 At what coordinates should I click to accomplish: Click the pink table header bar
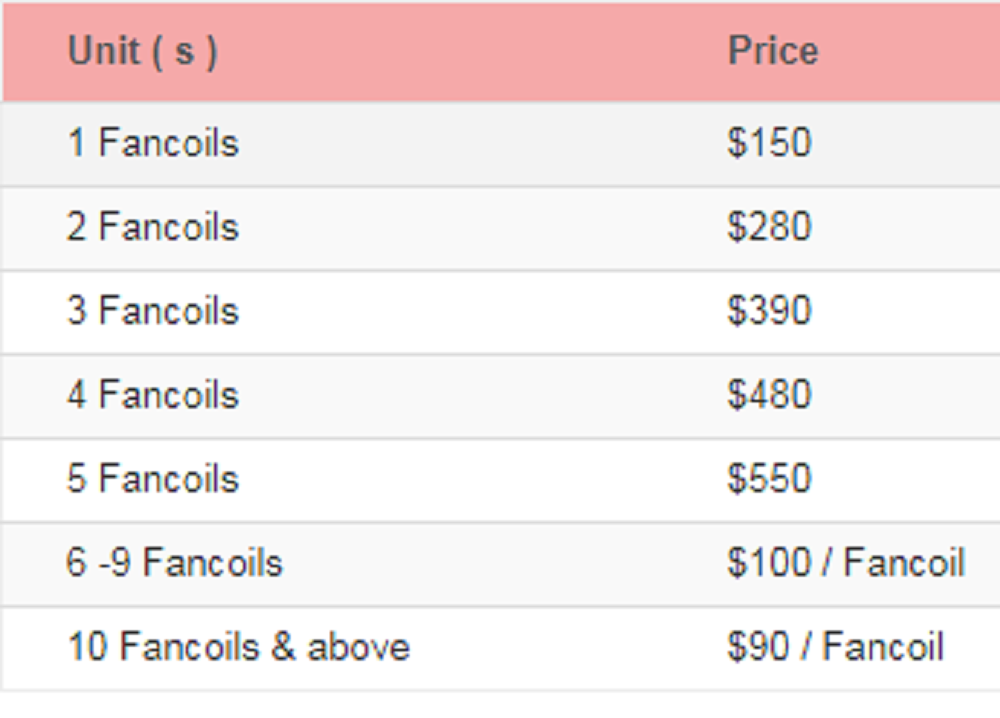click(501, 51)
